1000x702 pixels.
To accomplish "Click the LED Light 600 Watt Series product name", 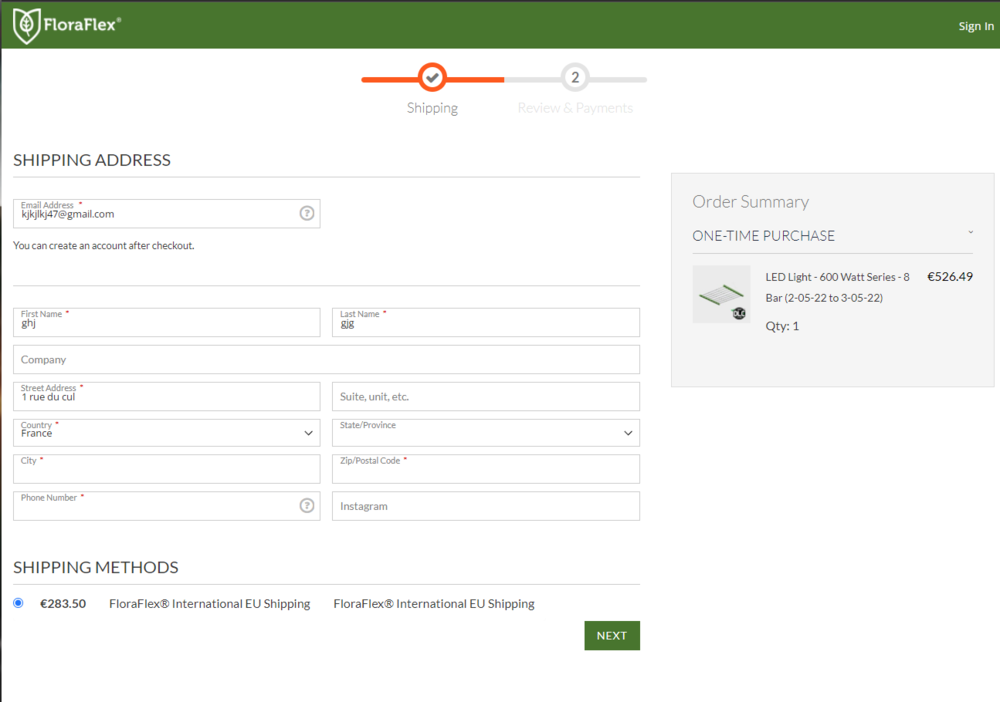I will 837,287.
